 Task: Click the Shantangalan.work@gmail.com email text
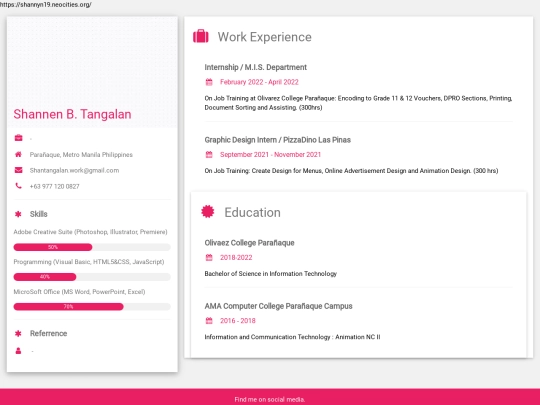tap(74, 170)
